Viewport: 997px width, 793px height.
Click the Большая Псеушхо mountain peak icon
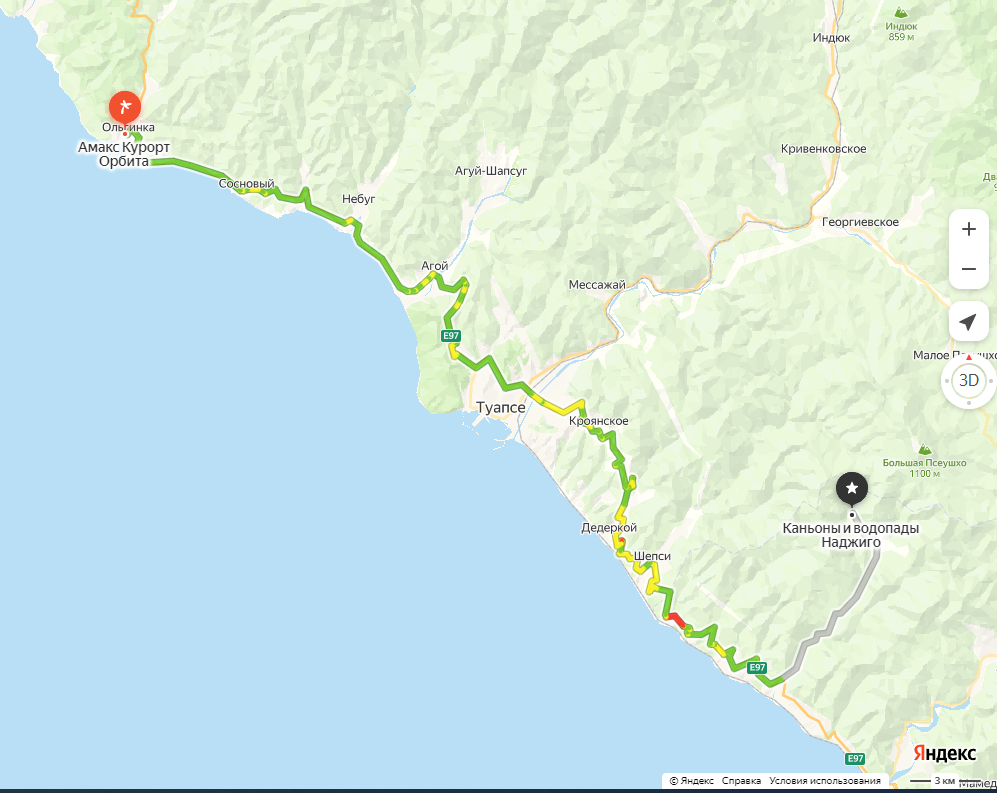coord(925,449)
